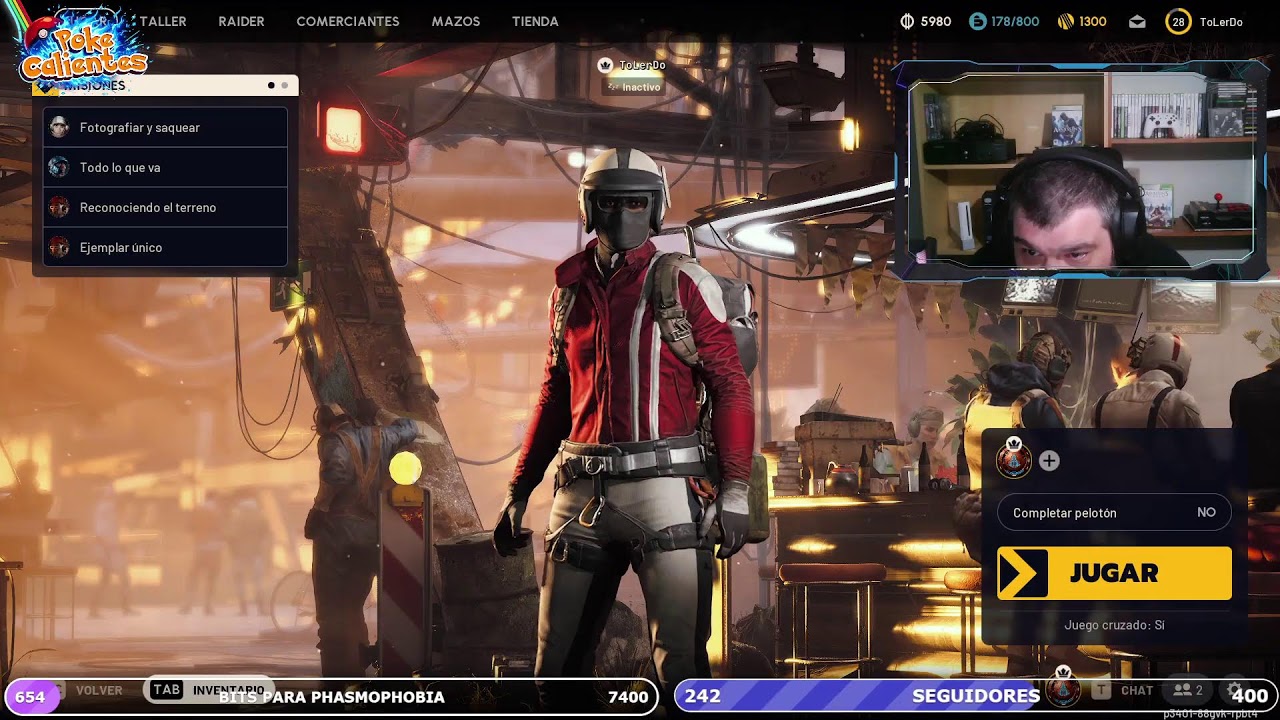Viewport: 1280px width, 720px height.
Task: Click the 178/800 stash count
Action: 1015,22
